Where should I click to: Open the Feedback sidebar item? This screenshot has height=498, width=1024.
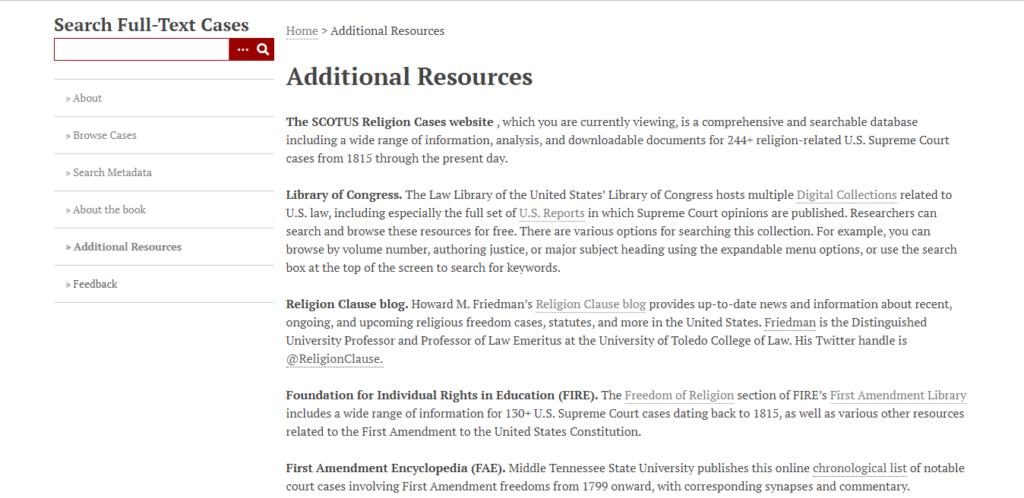pyautogui.click(x=95, y=284)
